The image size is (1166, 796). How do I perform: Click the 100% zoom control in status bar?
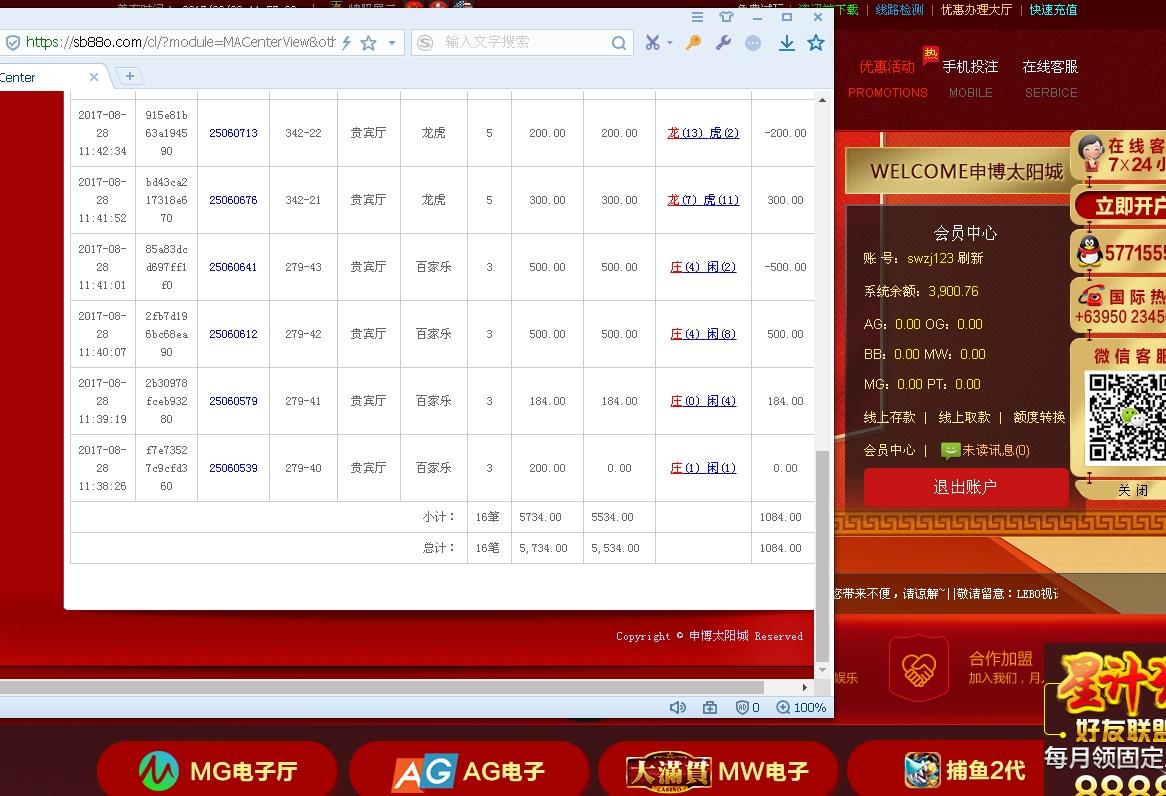[799, 706]
